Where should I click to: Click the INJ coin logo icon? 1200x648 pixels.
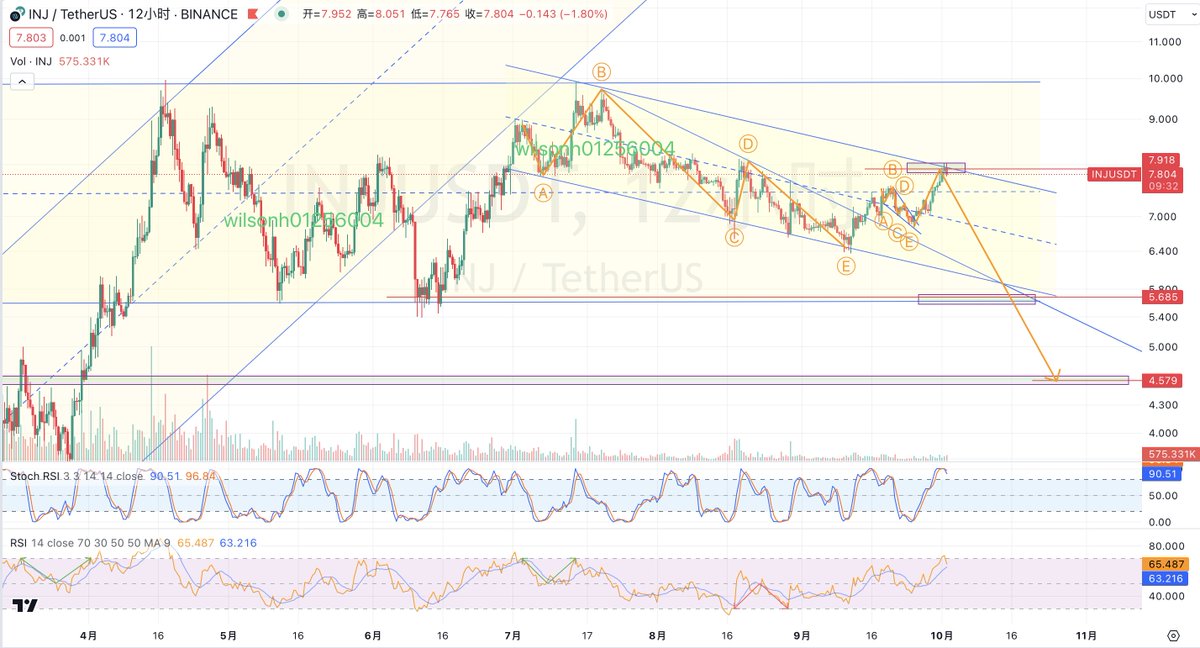point(17,14)
